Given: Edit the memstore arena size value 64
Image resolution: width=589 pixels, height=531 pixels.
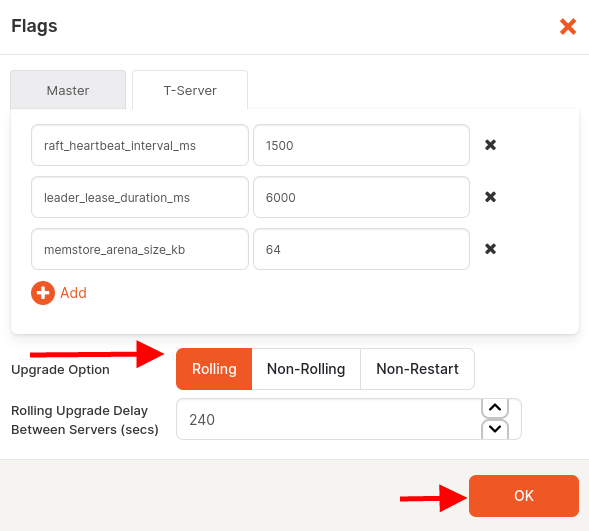Looking at the screenshot, I should 361,249.
